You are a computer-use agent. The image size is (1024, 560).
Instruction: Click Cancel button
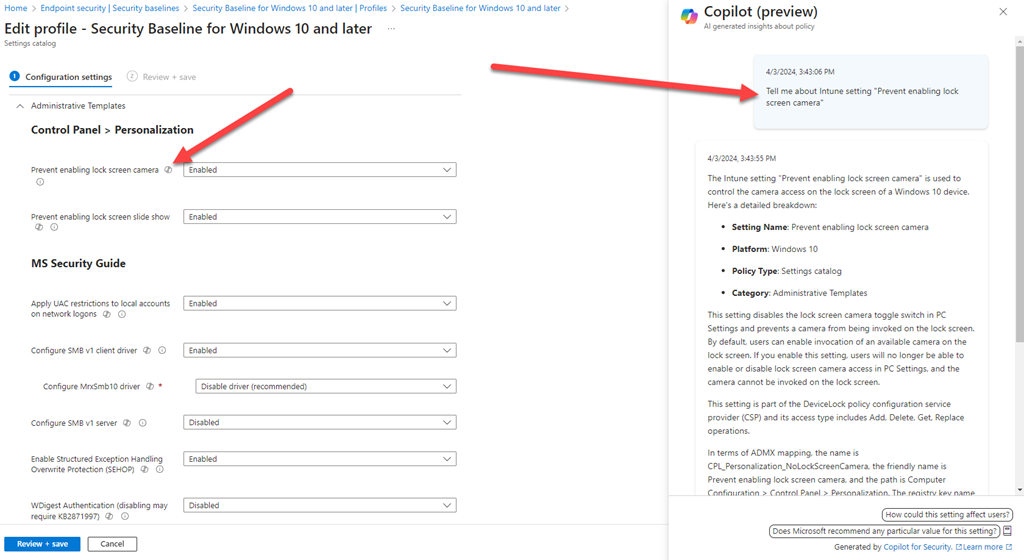[112, 544]
